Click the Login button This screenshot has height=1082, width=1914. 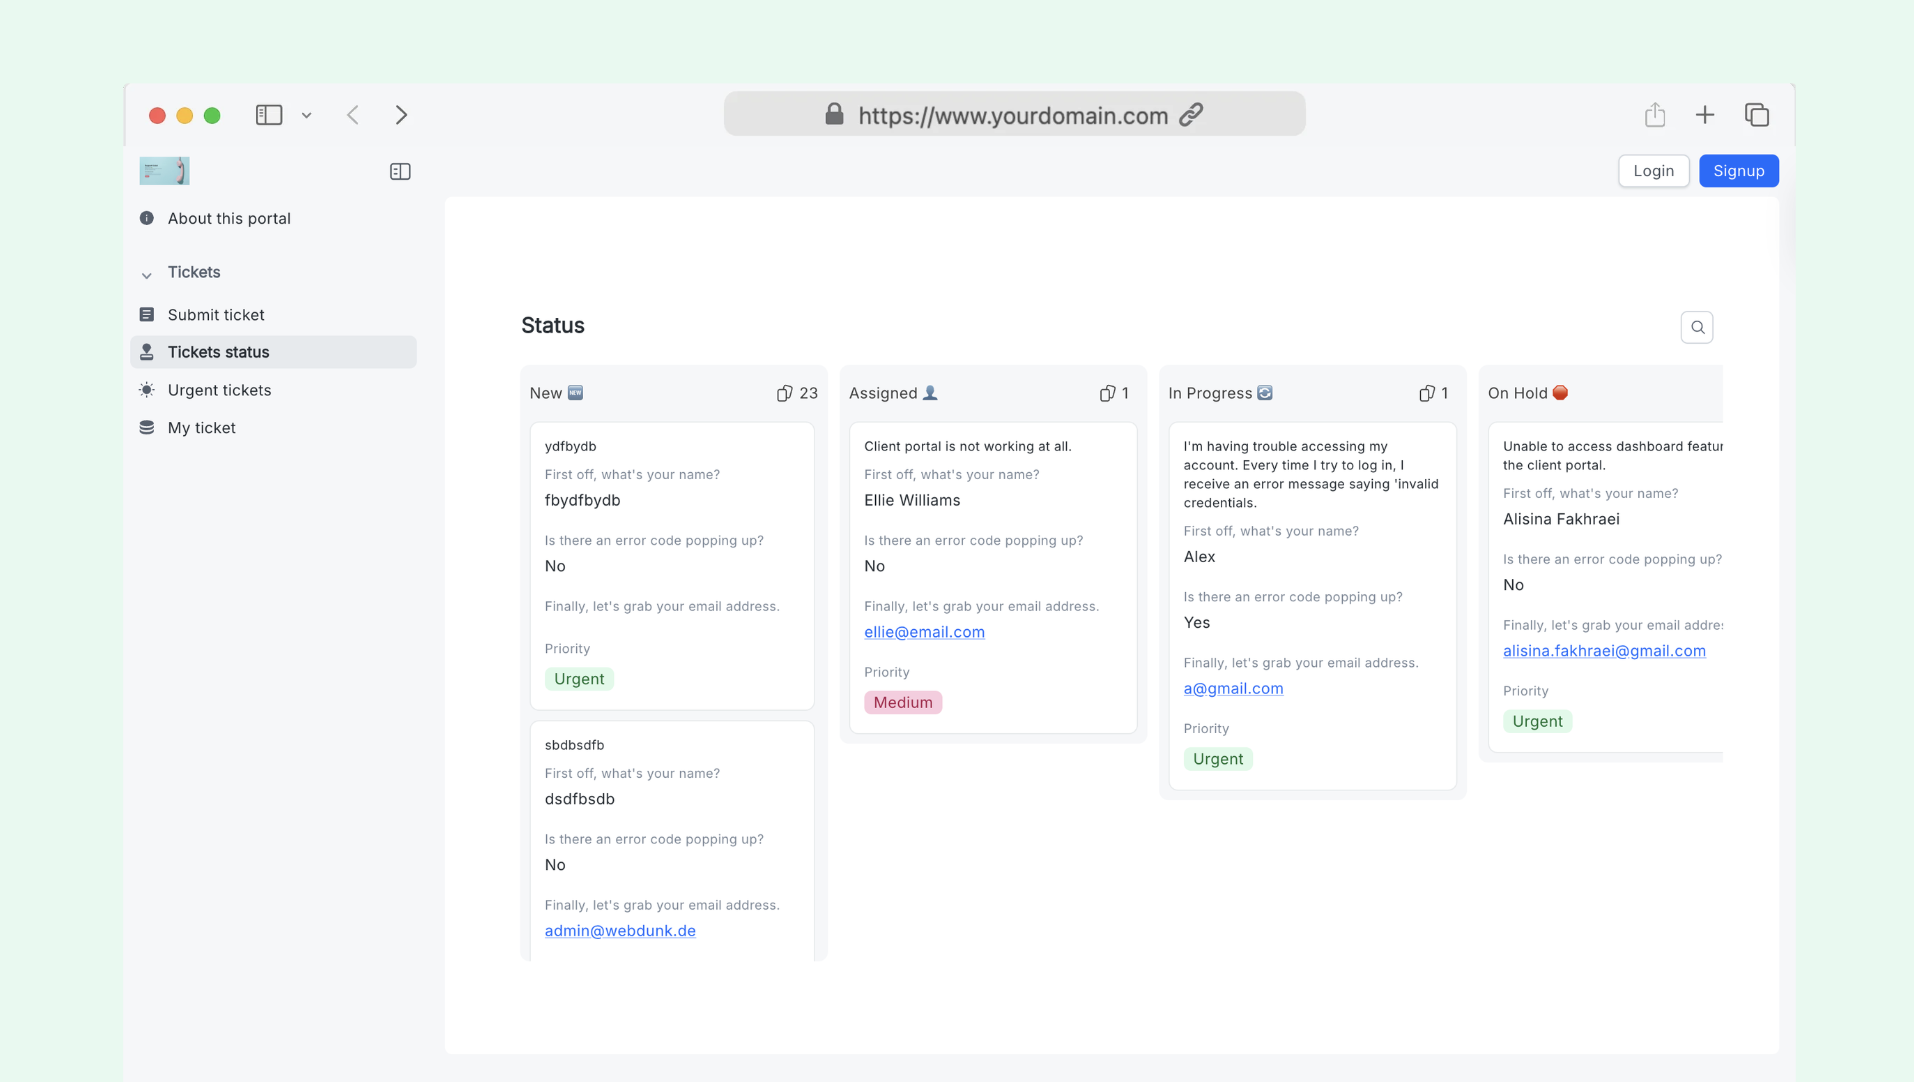tap(1653, 171)
